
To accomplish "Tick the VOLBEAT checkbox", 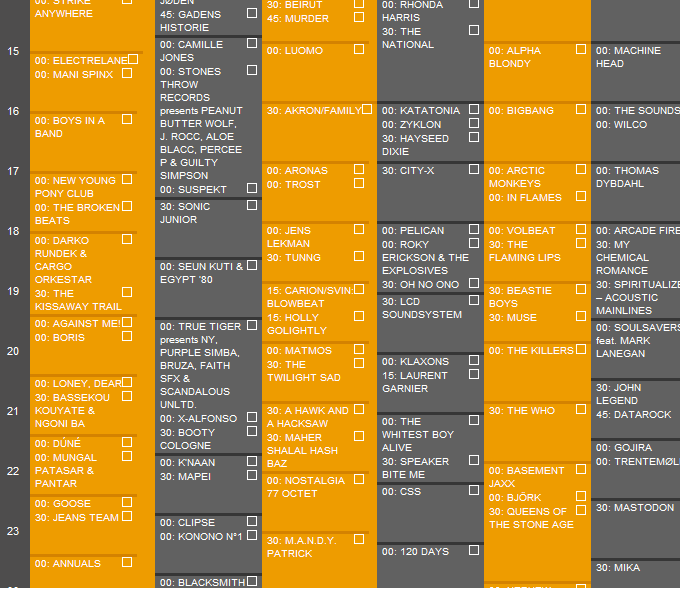I will tap(581, 229).
